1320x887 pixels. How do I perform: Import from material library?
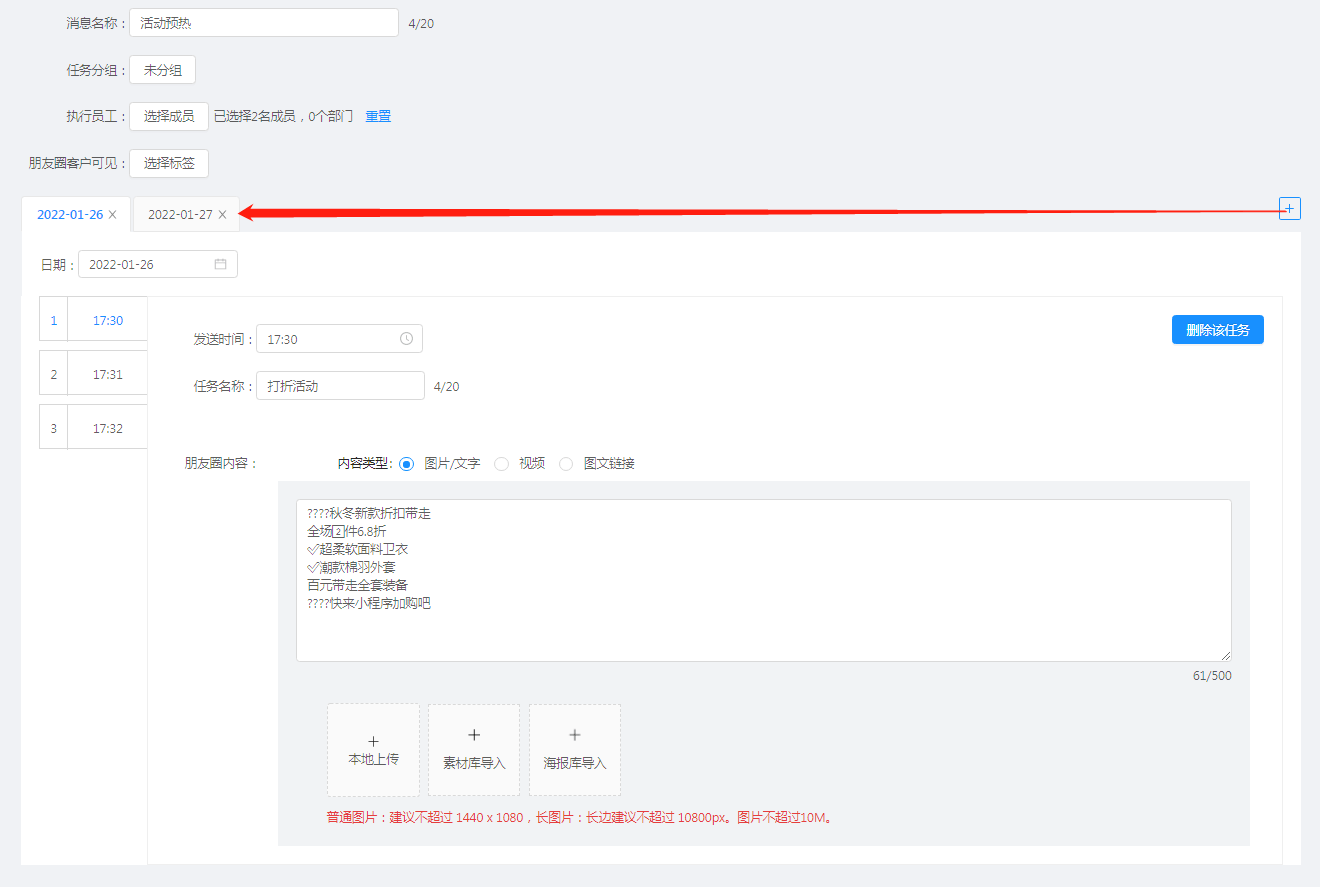[x=474, y=750]
